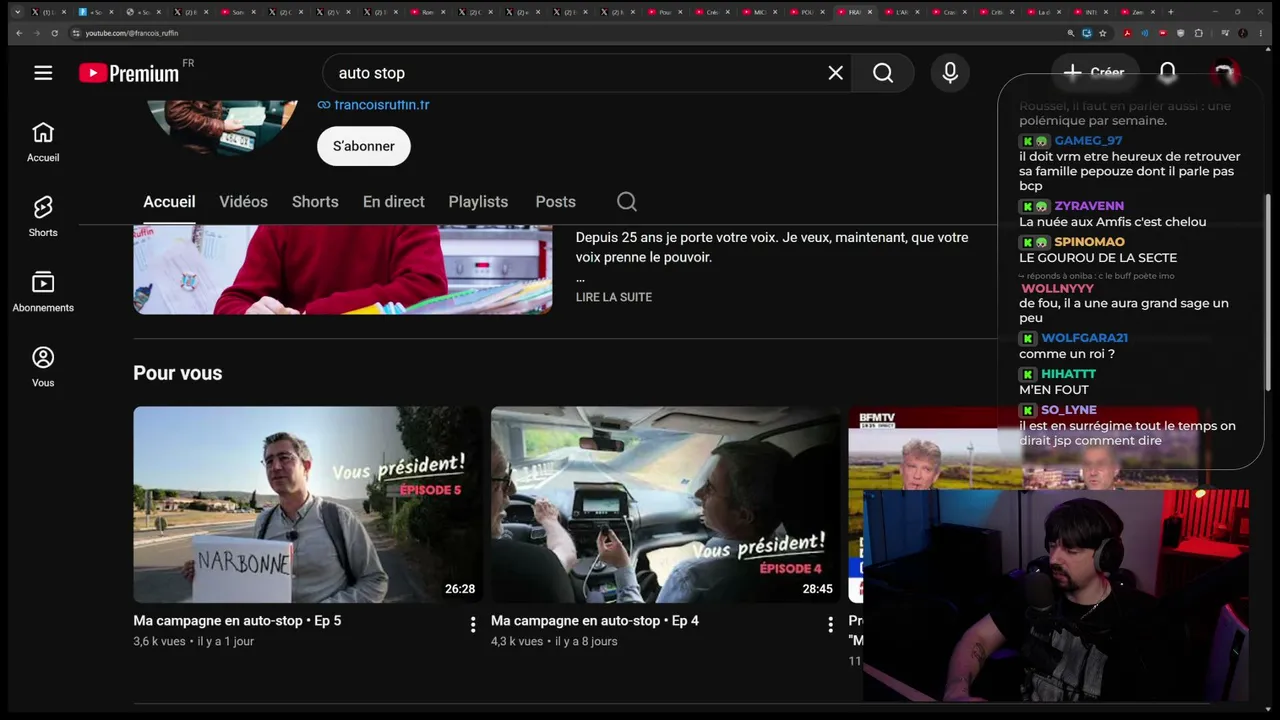1280x720 pixels.
Task: Open Abonnements in the sidebar
Action: (43, 292)
